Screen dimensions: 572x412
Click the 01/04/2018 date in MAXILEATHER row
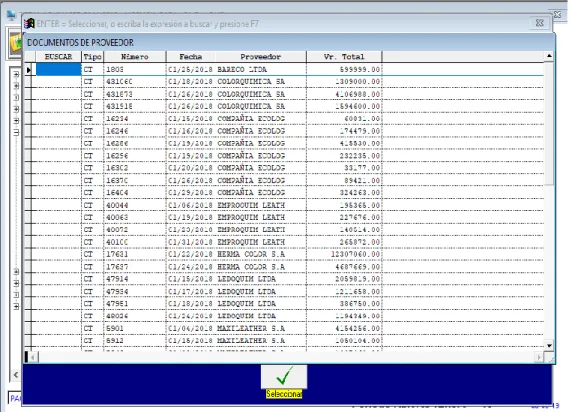[190, 328]
